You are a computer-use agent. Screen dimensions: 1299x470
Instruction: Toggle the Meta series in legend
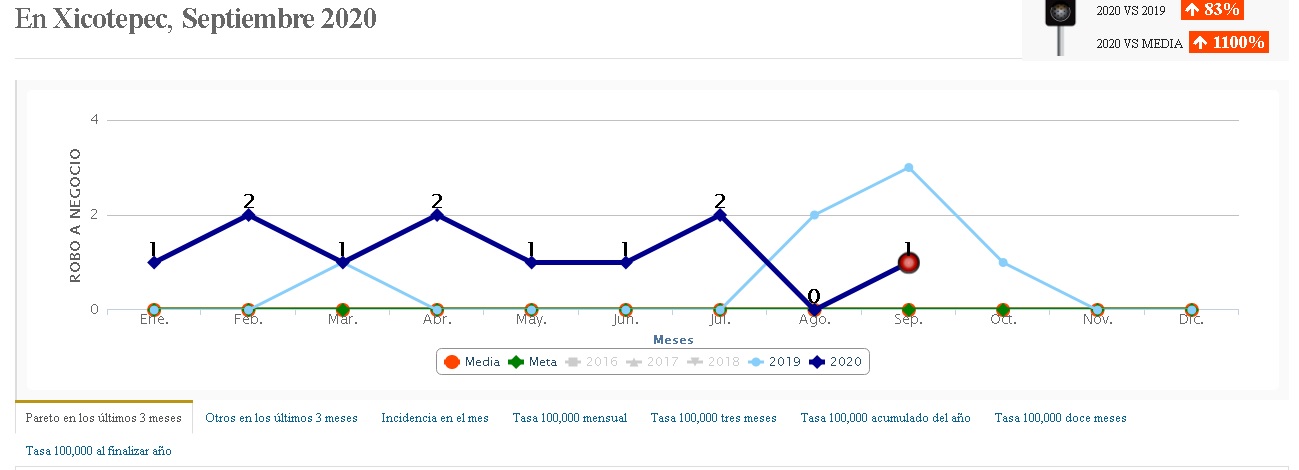[533, 362]
